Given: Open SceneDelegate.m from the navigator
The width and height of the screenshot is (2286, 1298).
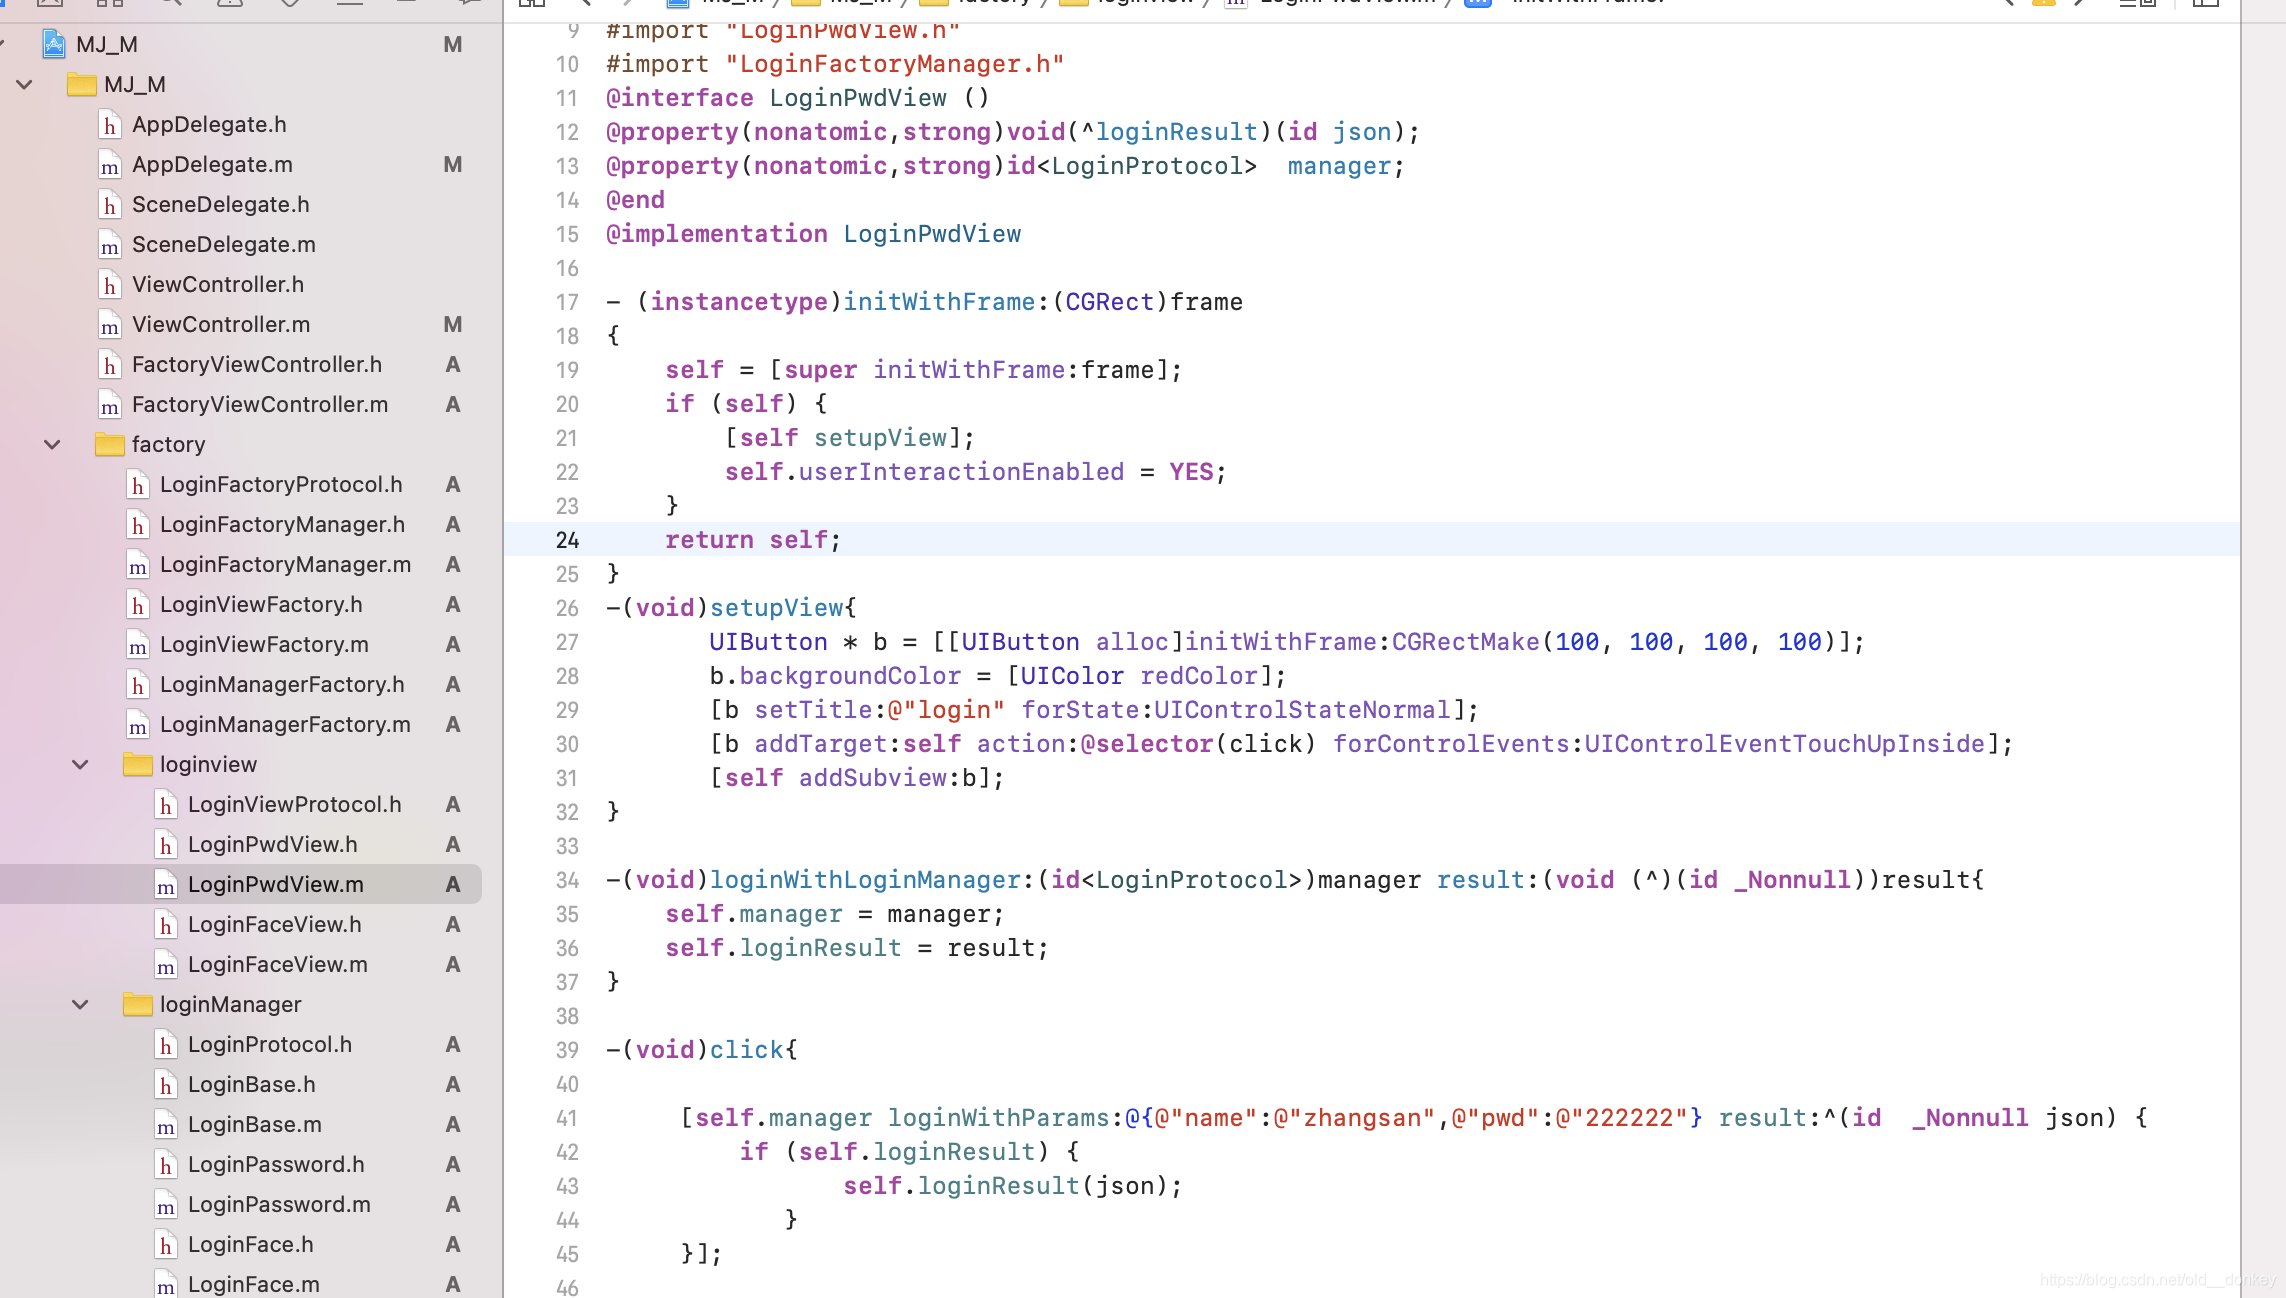Looking at the screenshot, I should pos(223,244).
